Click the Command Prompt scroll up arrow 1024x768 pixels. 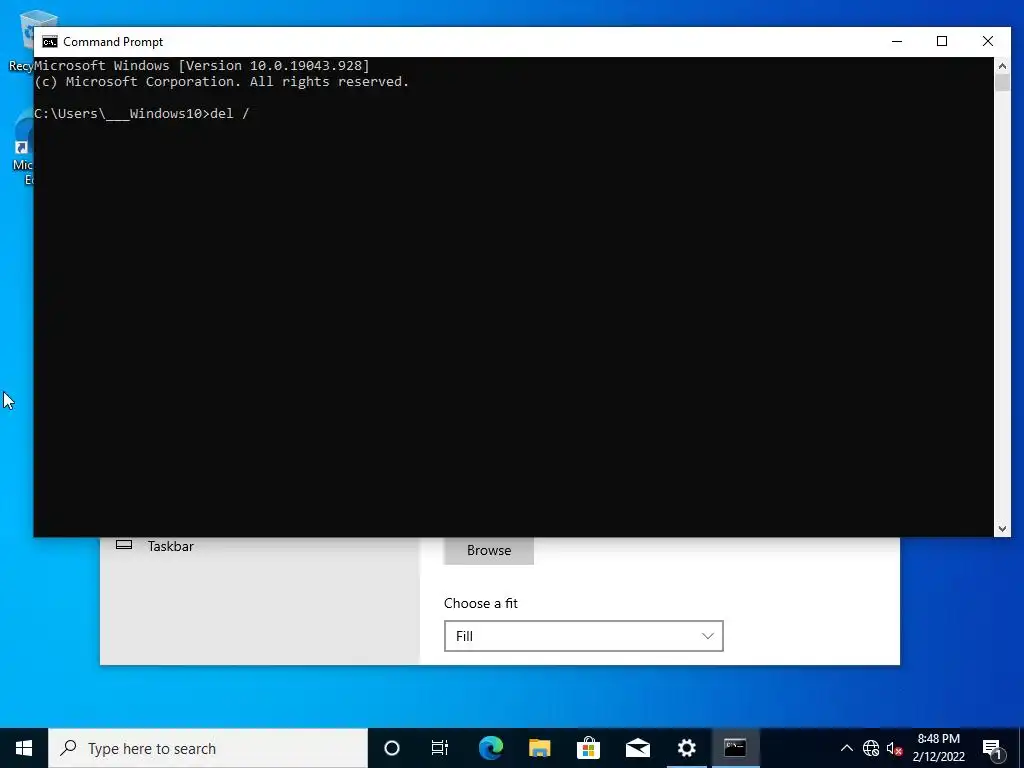(1002, 66)
